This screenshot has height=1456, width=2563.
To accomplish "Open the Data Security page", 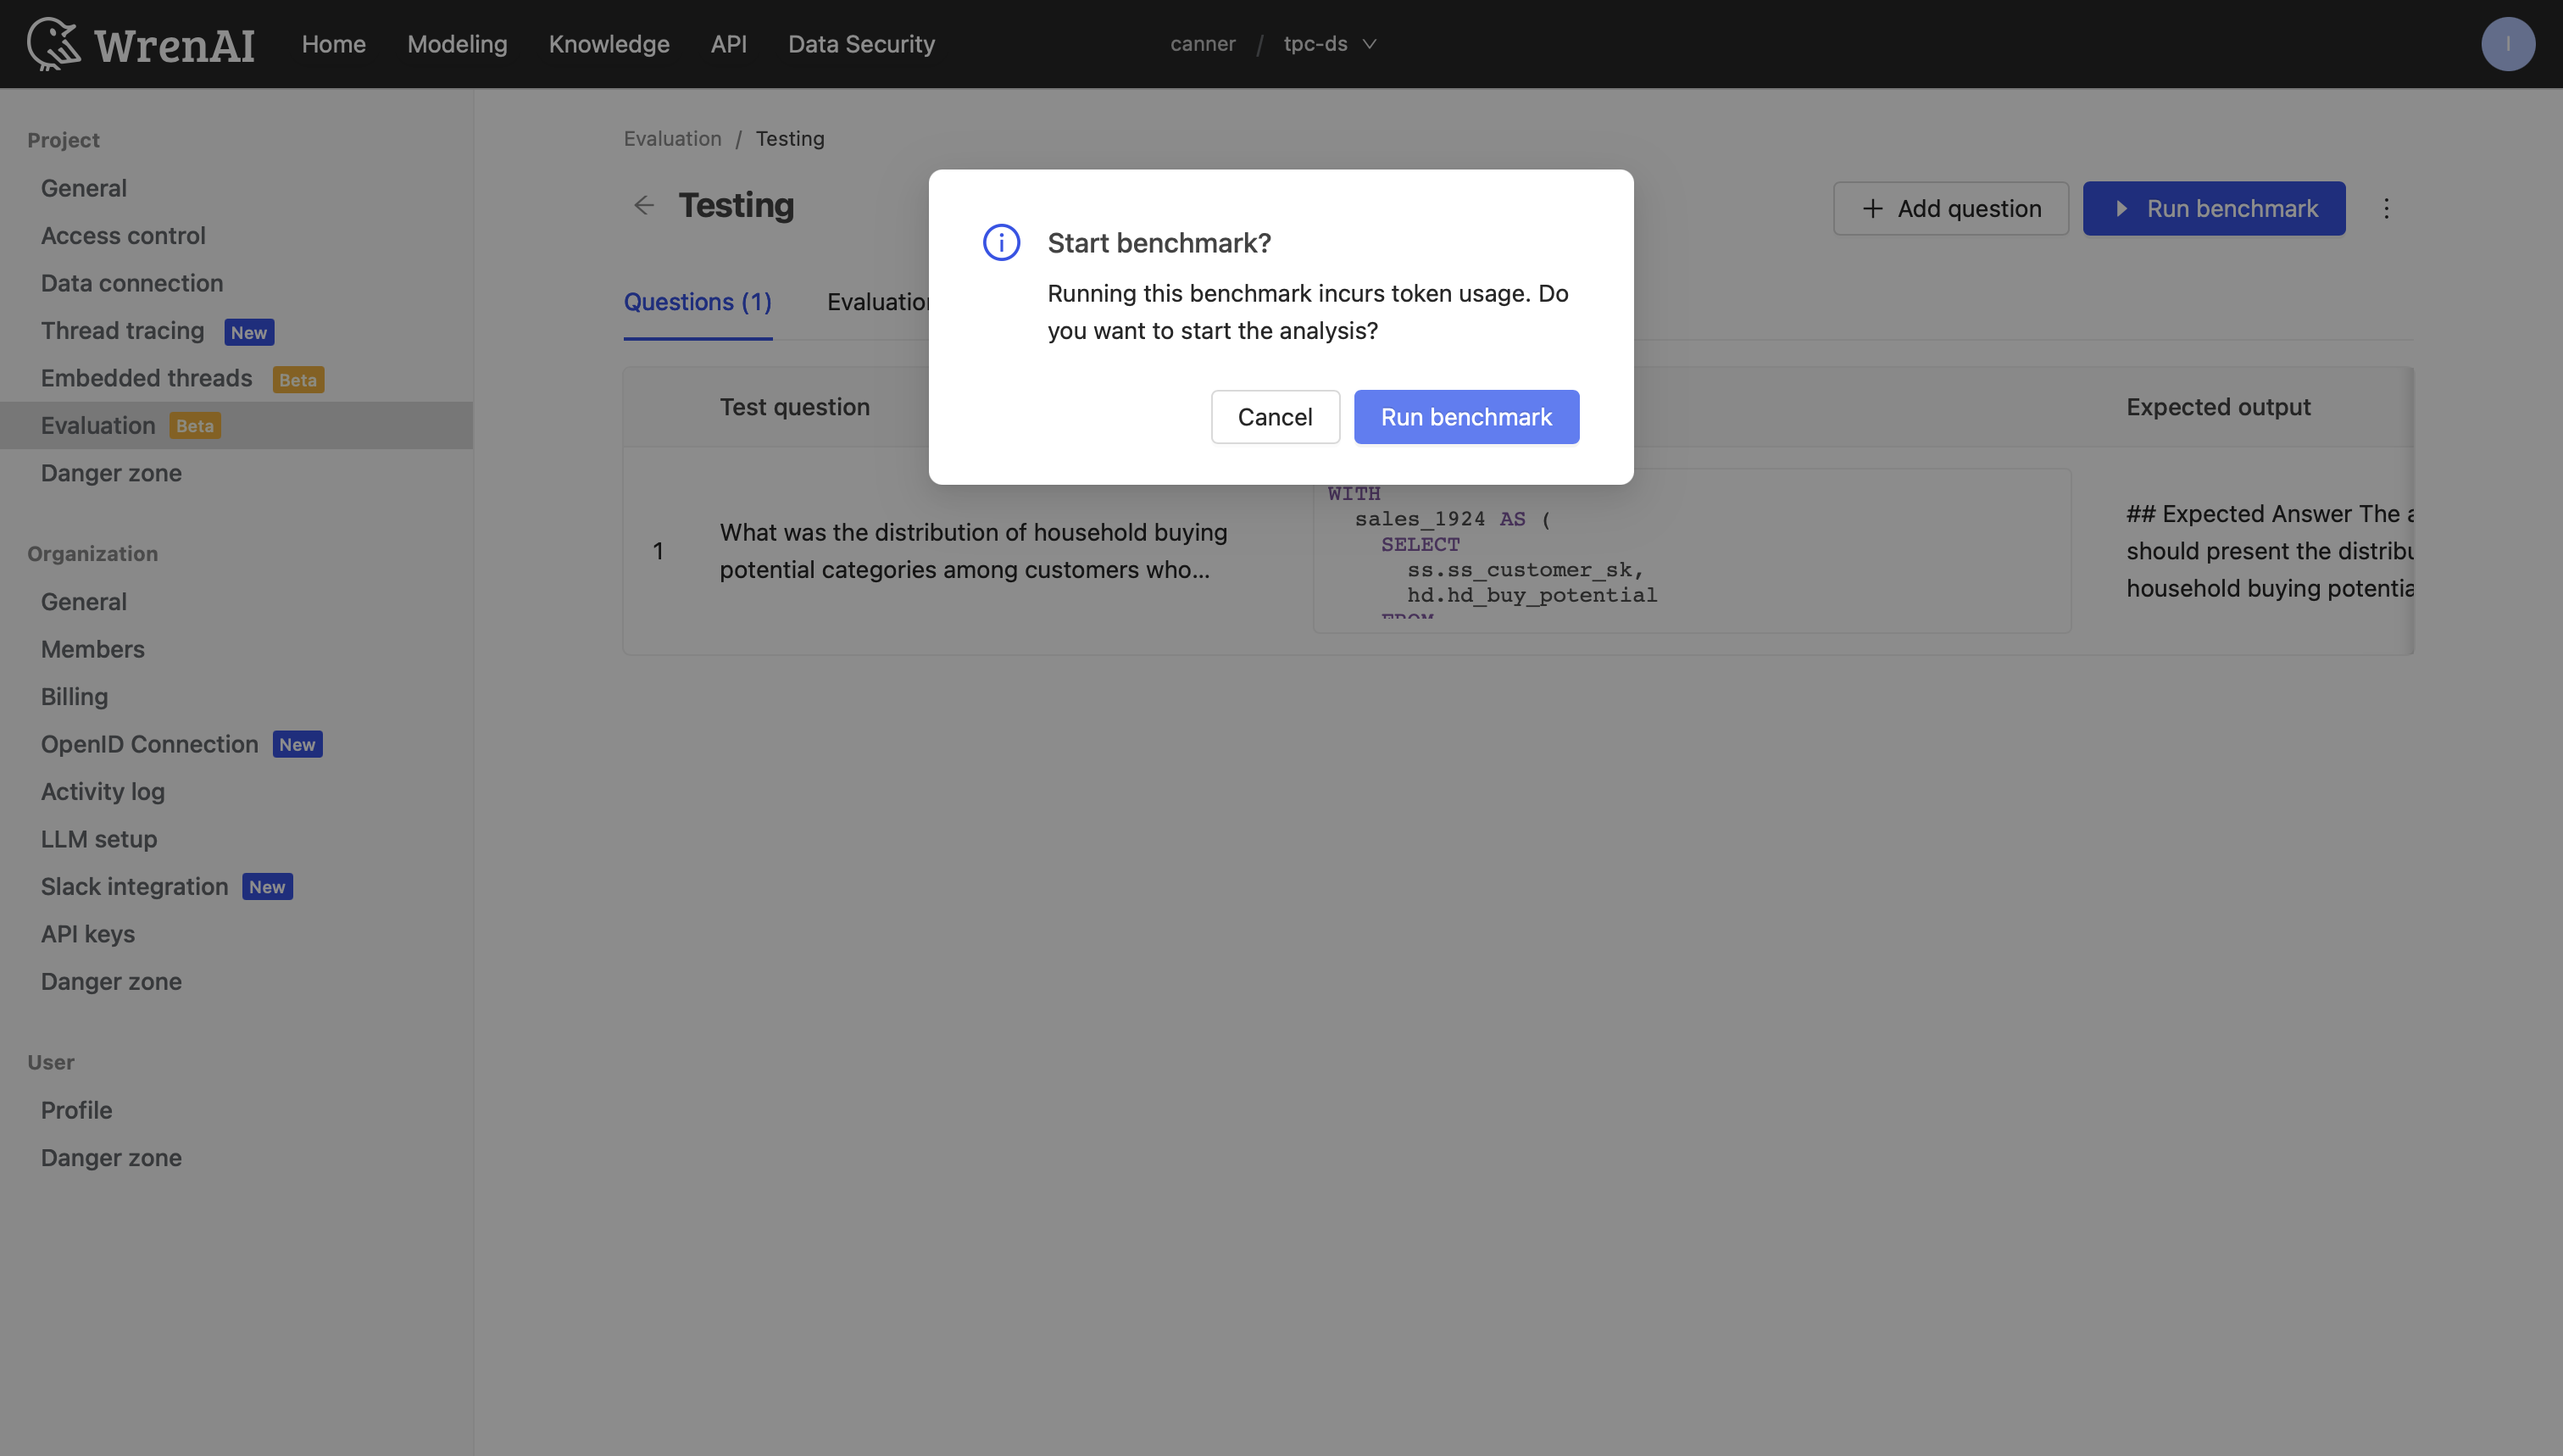I will (861, 43).
